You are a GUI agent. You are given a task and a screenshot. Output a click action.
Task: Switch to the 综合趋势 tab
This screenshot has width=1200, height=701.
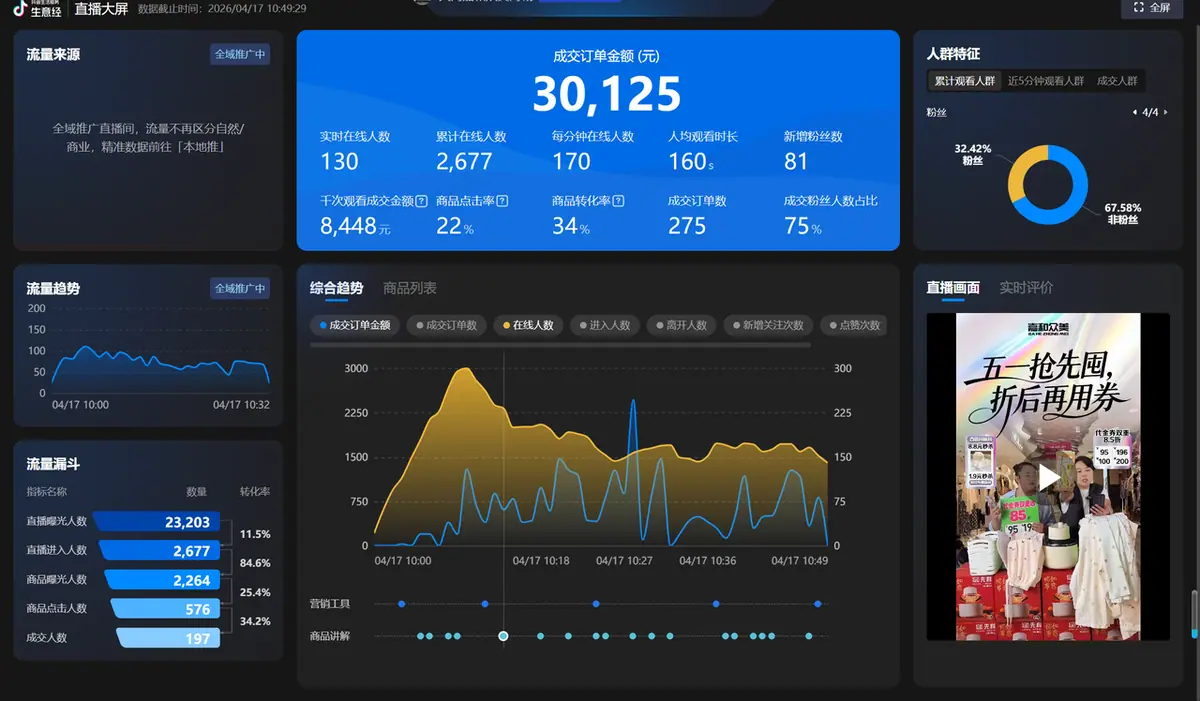coord(336,288)
